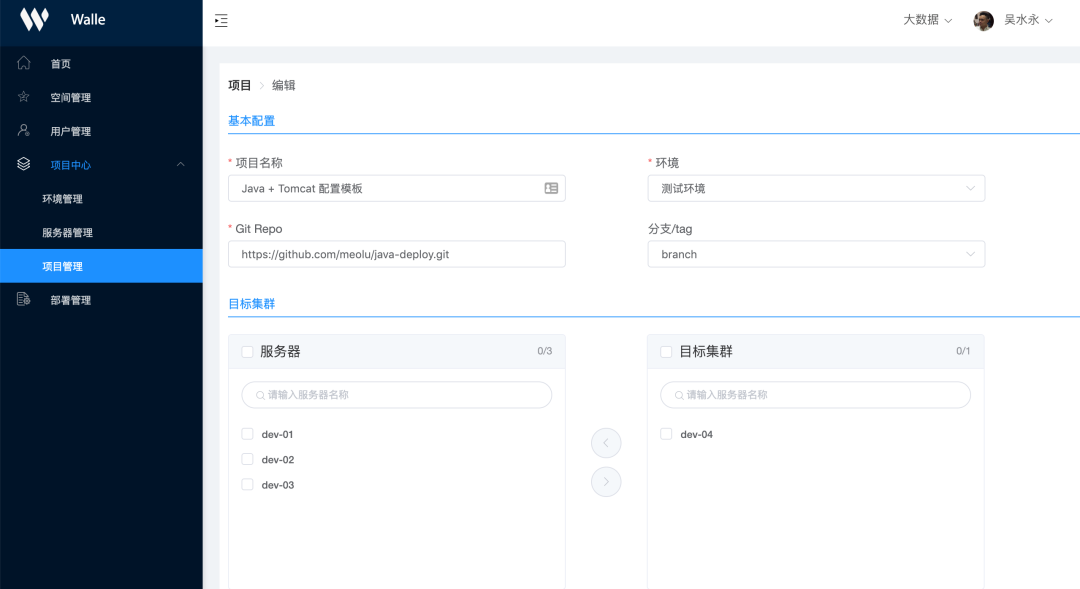Check the dev-01 server checkbox
This screenshot has height=589, width=1080.
[247, 434]
